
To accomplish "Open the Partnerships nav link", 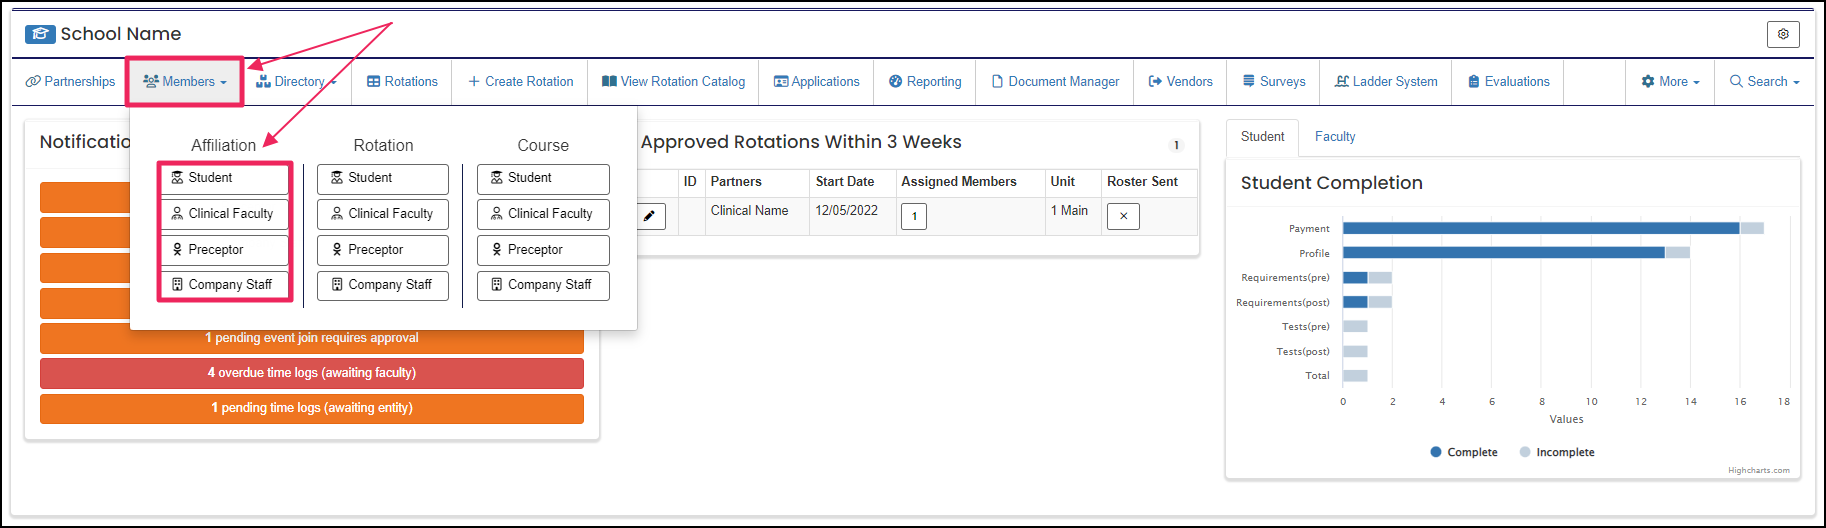I will tap(71, 82).
